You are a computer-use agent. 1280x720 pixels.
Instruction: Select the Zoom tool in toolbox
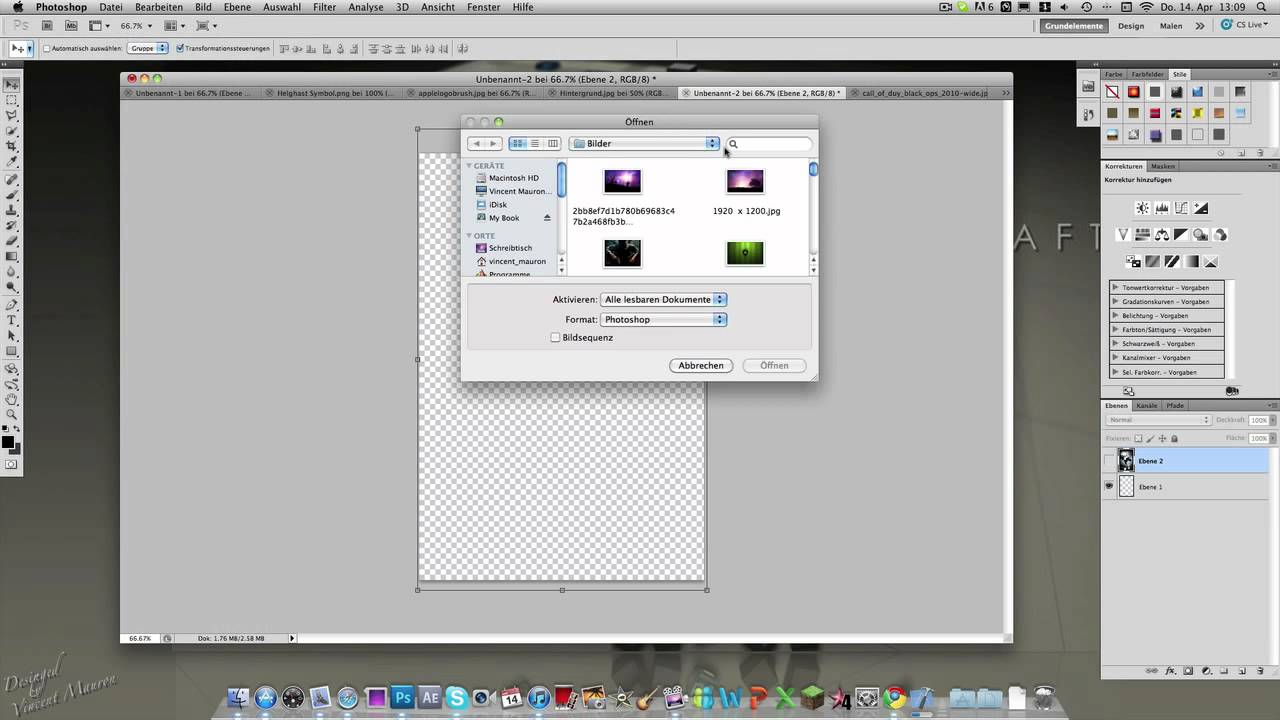click(12, 413)
